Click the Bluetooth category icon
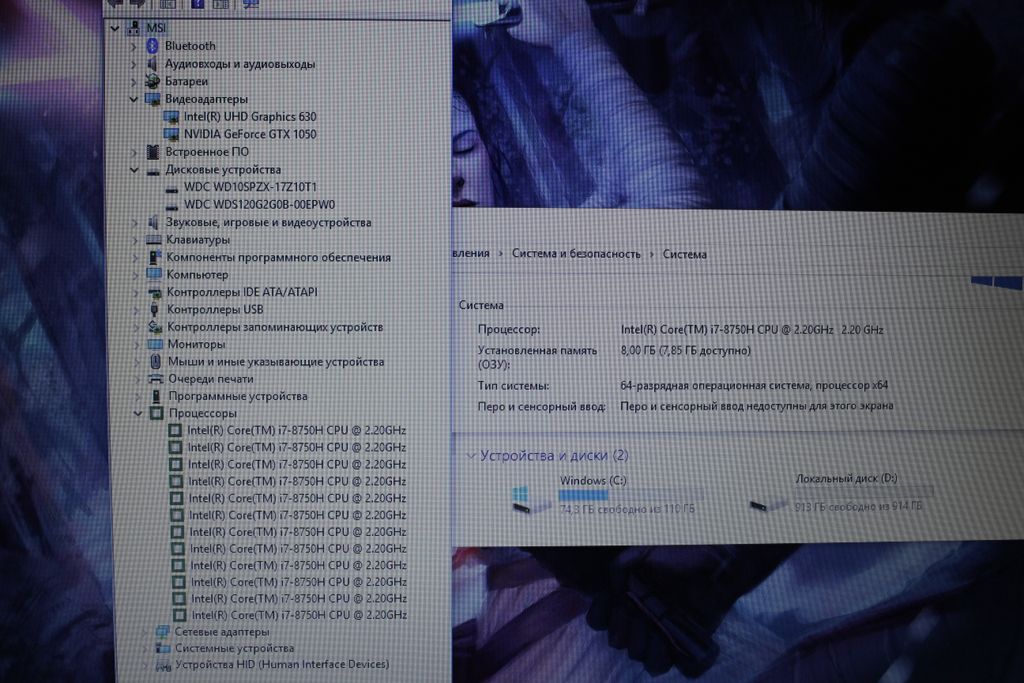The height and width of the screenshot is (683, 1024). coord(153,46)
